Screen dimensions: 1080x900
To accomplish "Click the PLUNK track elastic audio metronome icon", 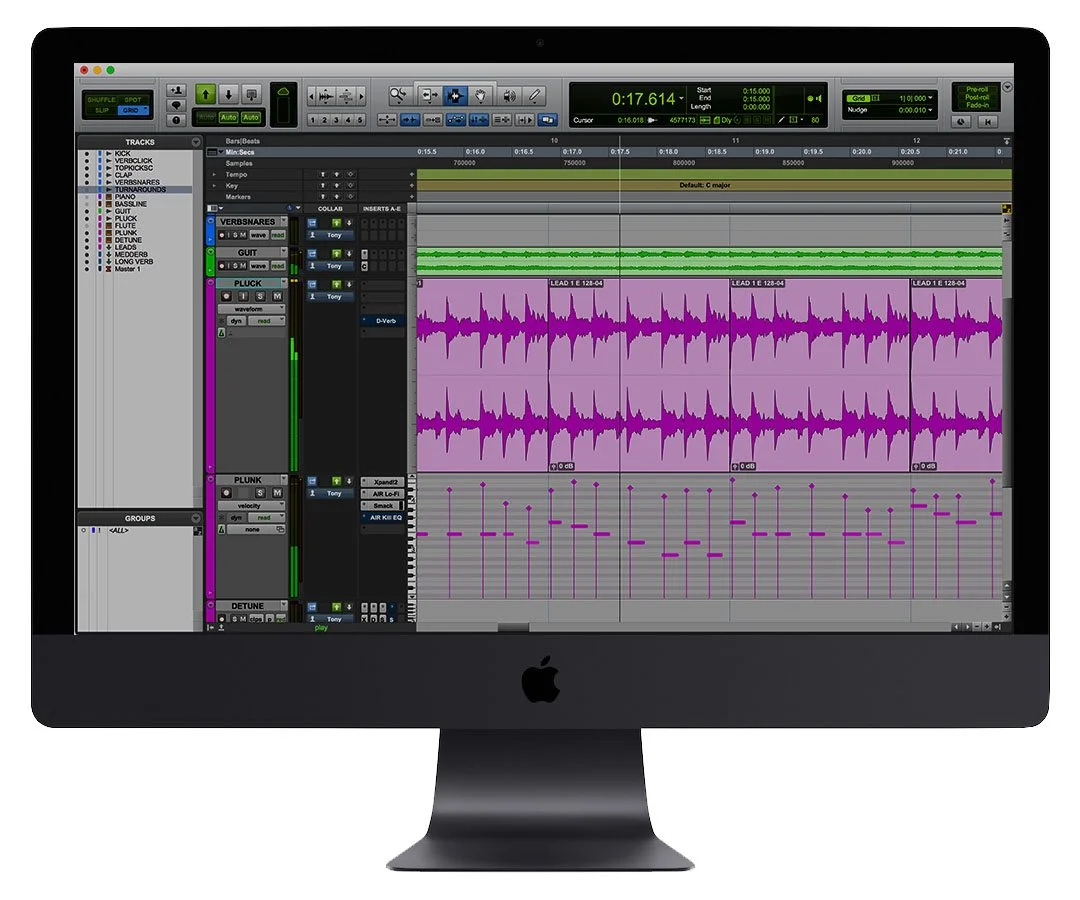I will [222, 530].
